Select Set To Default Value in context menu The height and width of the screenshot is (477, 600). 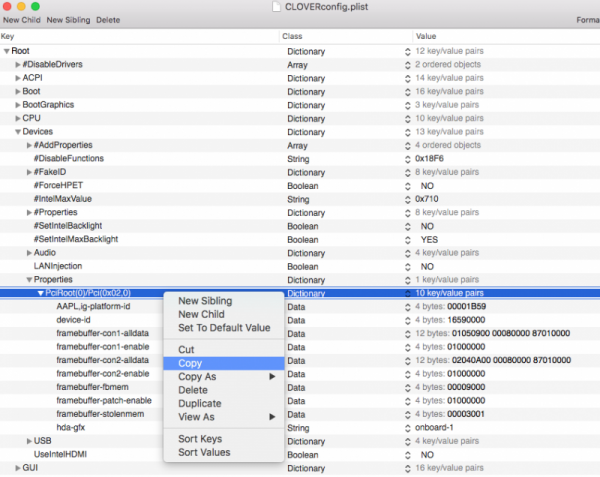point(224,328)
